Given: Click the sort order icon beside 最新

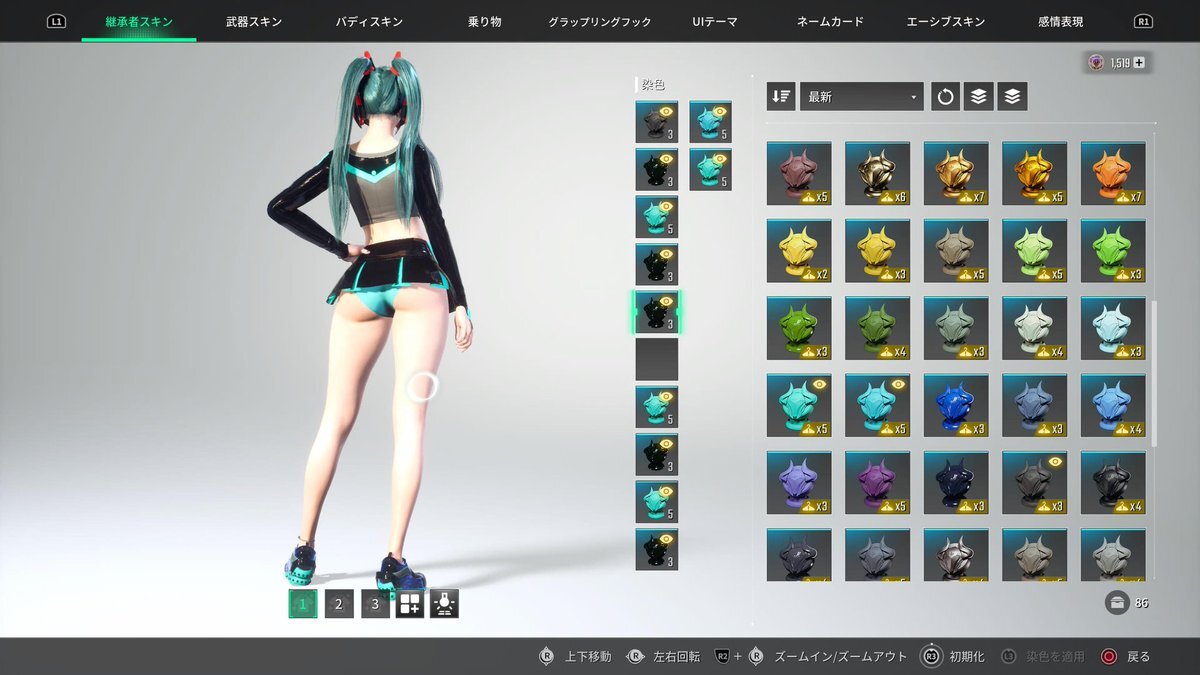Looking at the screenshot, I should pyautogui.click(x=781, y=96).
